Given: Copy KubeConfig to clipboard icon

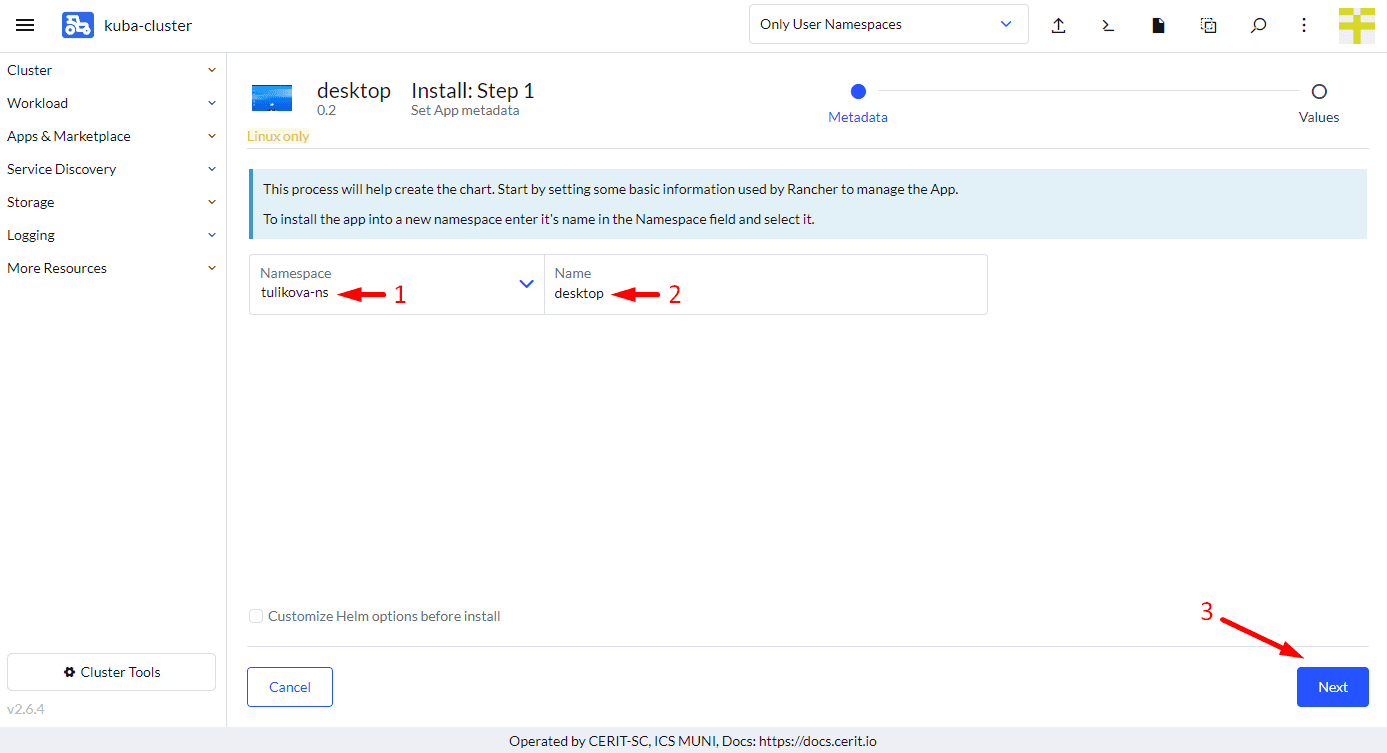Looking at the screenshot, I should click(x=1208, y=25).
